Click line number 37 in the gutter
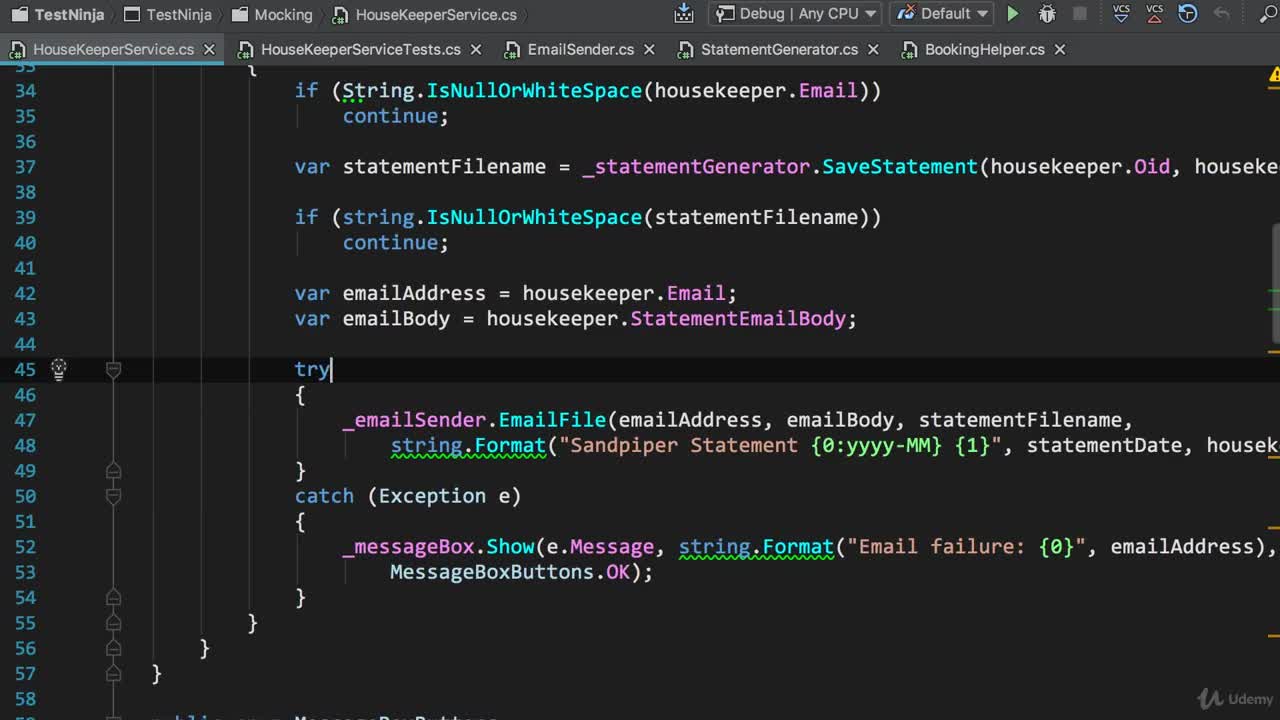1280x720 pixels. (25, 167)
